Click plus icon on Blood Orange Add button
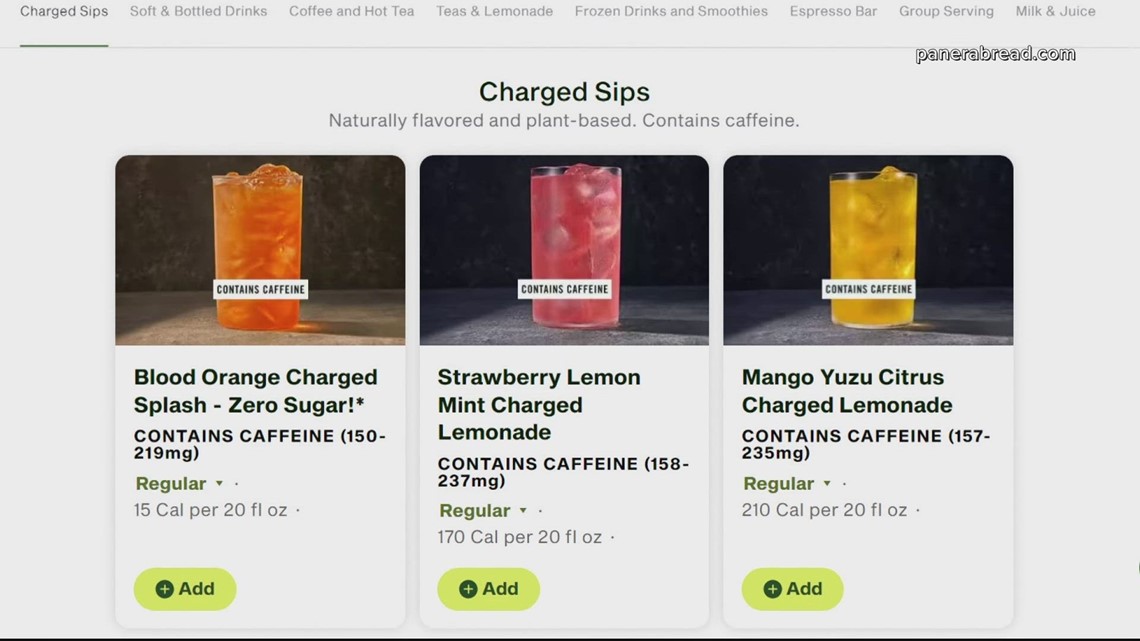This screenshot has height=641, width=1140. (x=165, y=589)
